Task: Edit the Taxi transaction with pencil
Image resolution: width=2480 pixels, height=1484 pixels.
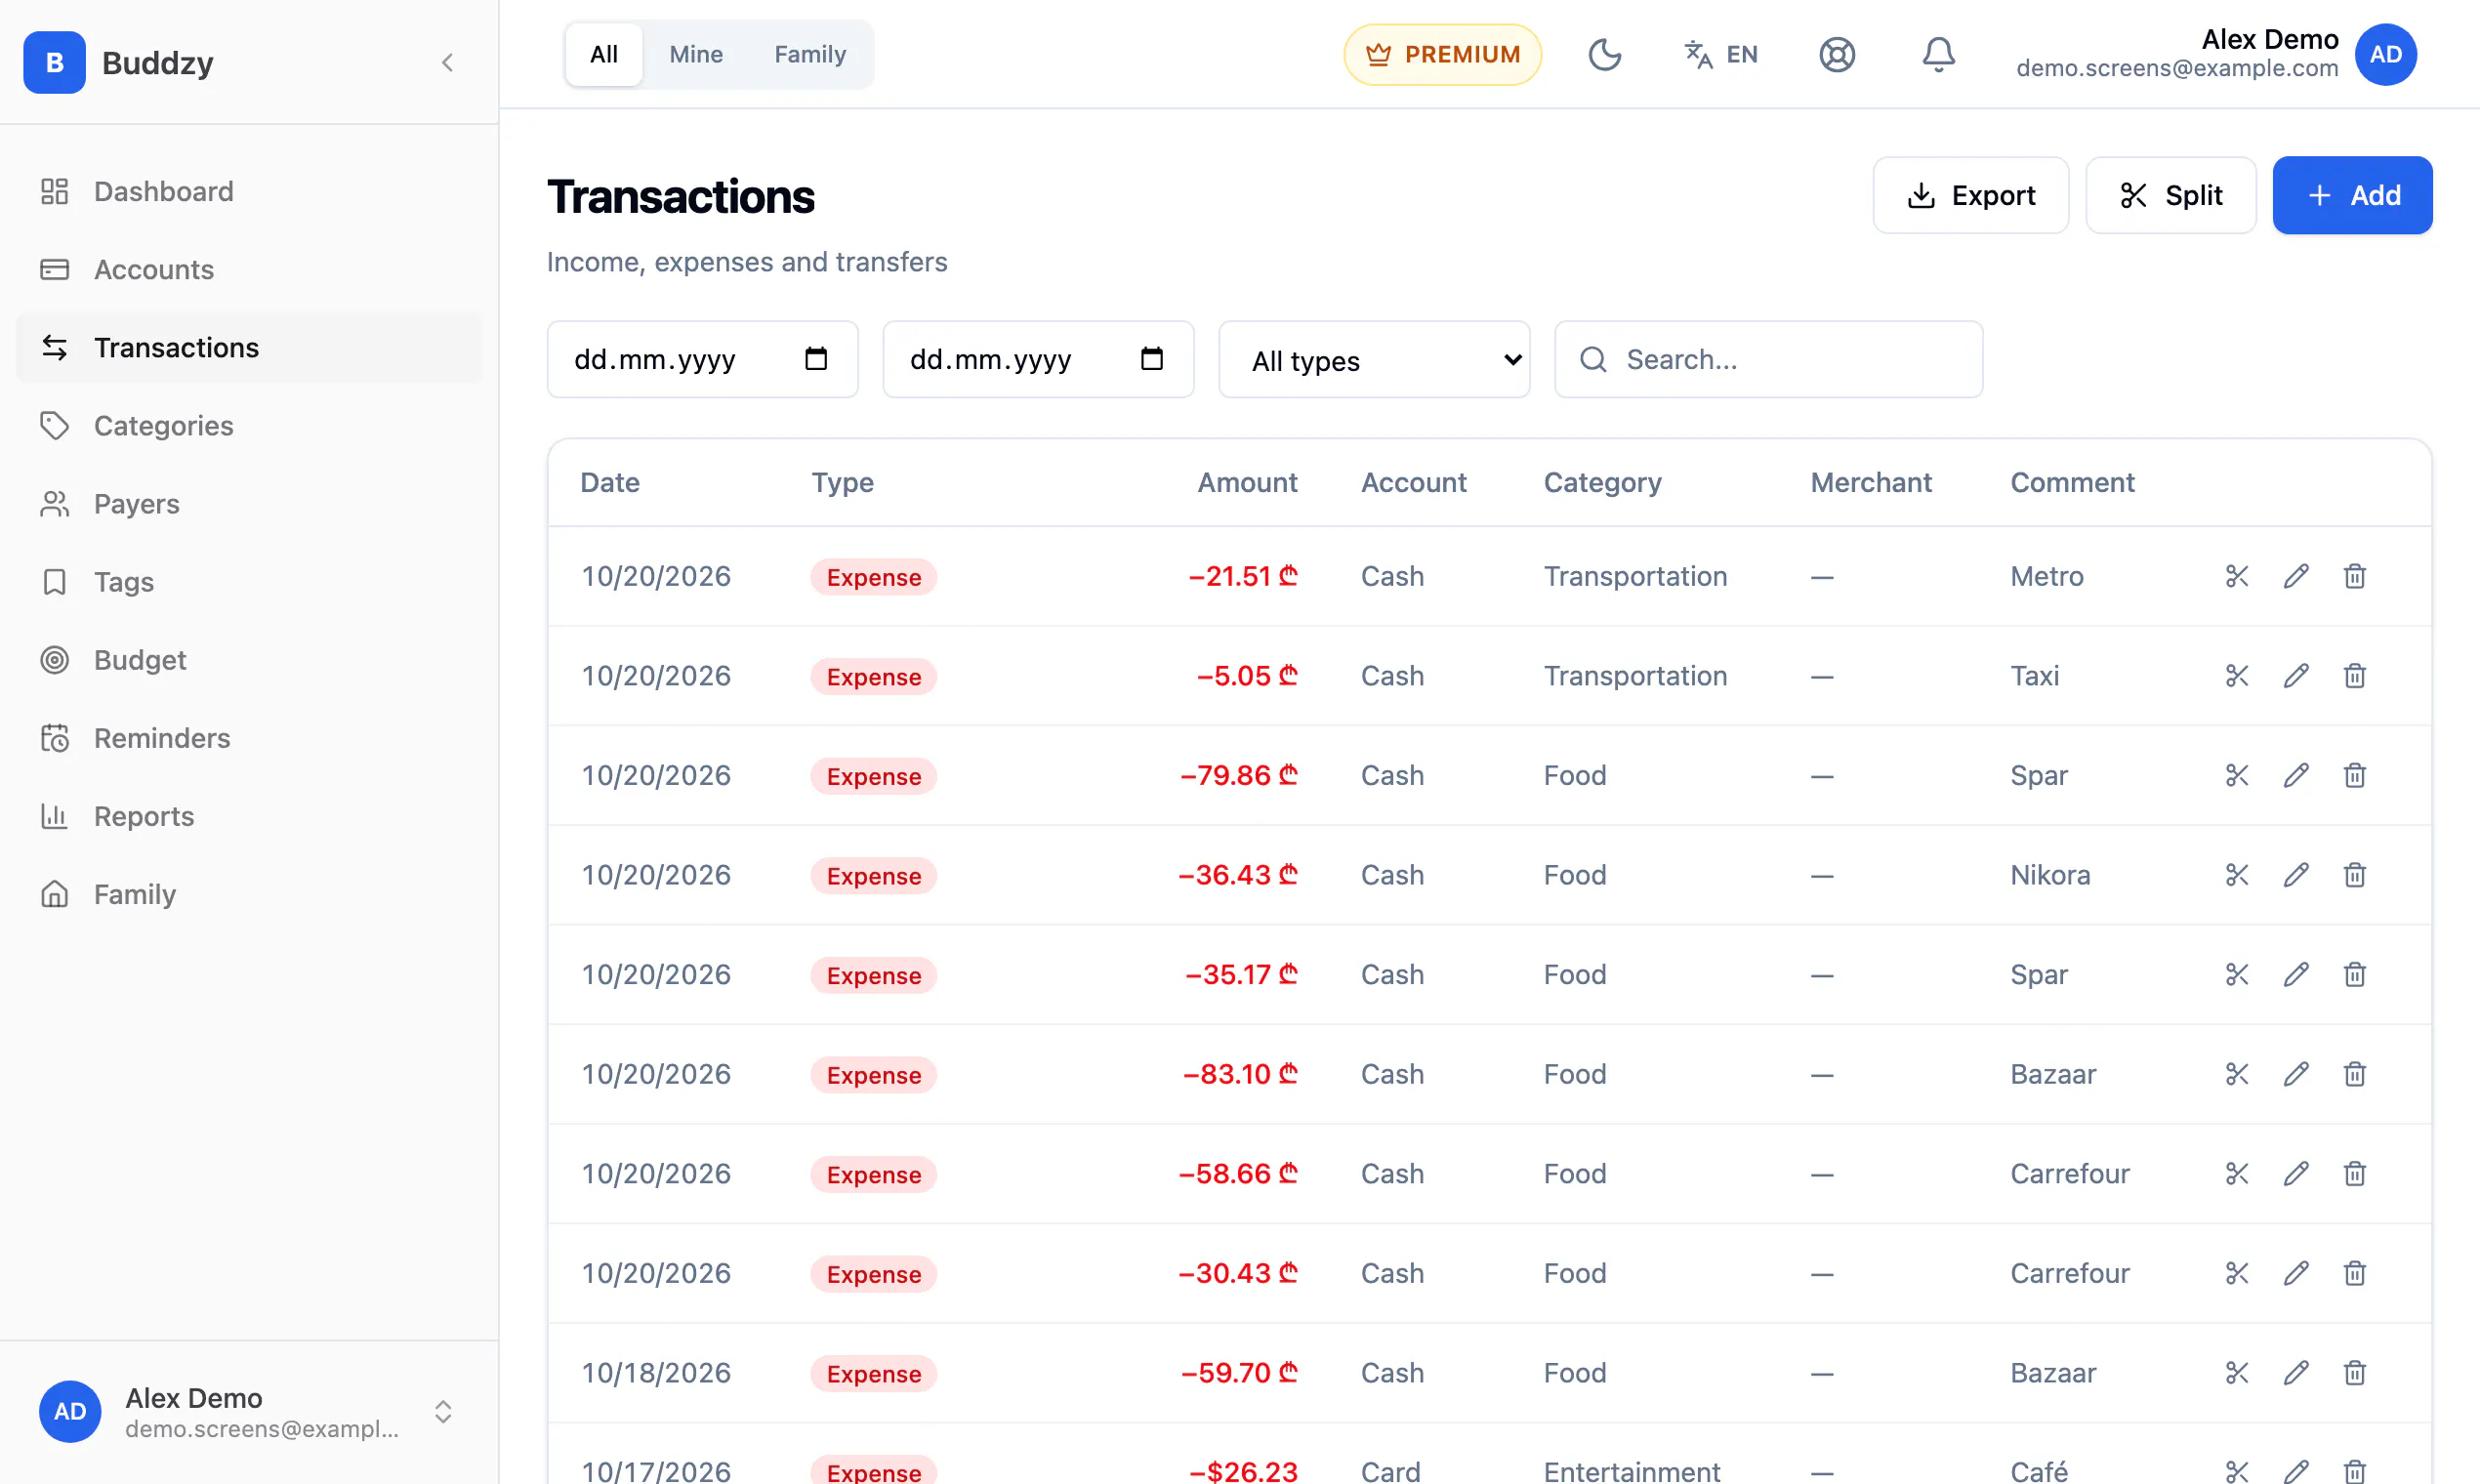Action: (x=2296, y=676)
